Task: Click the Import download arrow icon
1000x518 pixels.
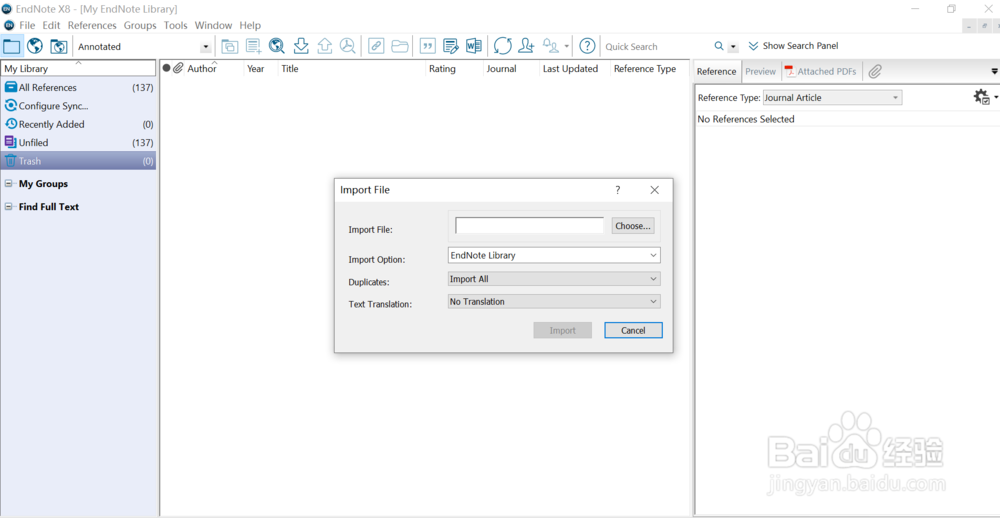Action: click(301, 46)
